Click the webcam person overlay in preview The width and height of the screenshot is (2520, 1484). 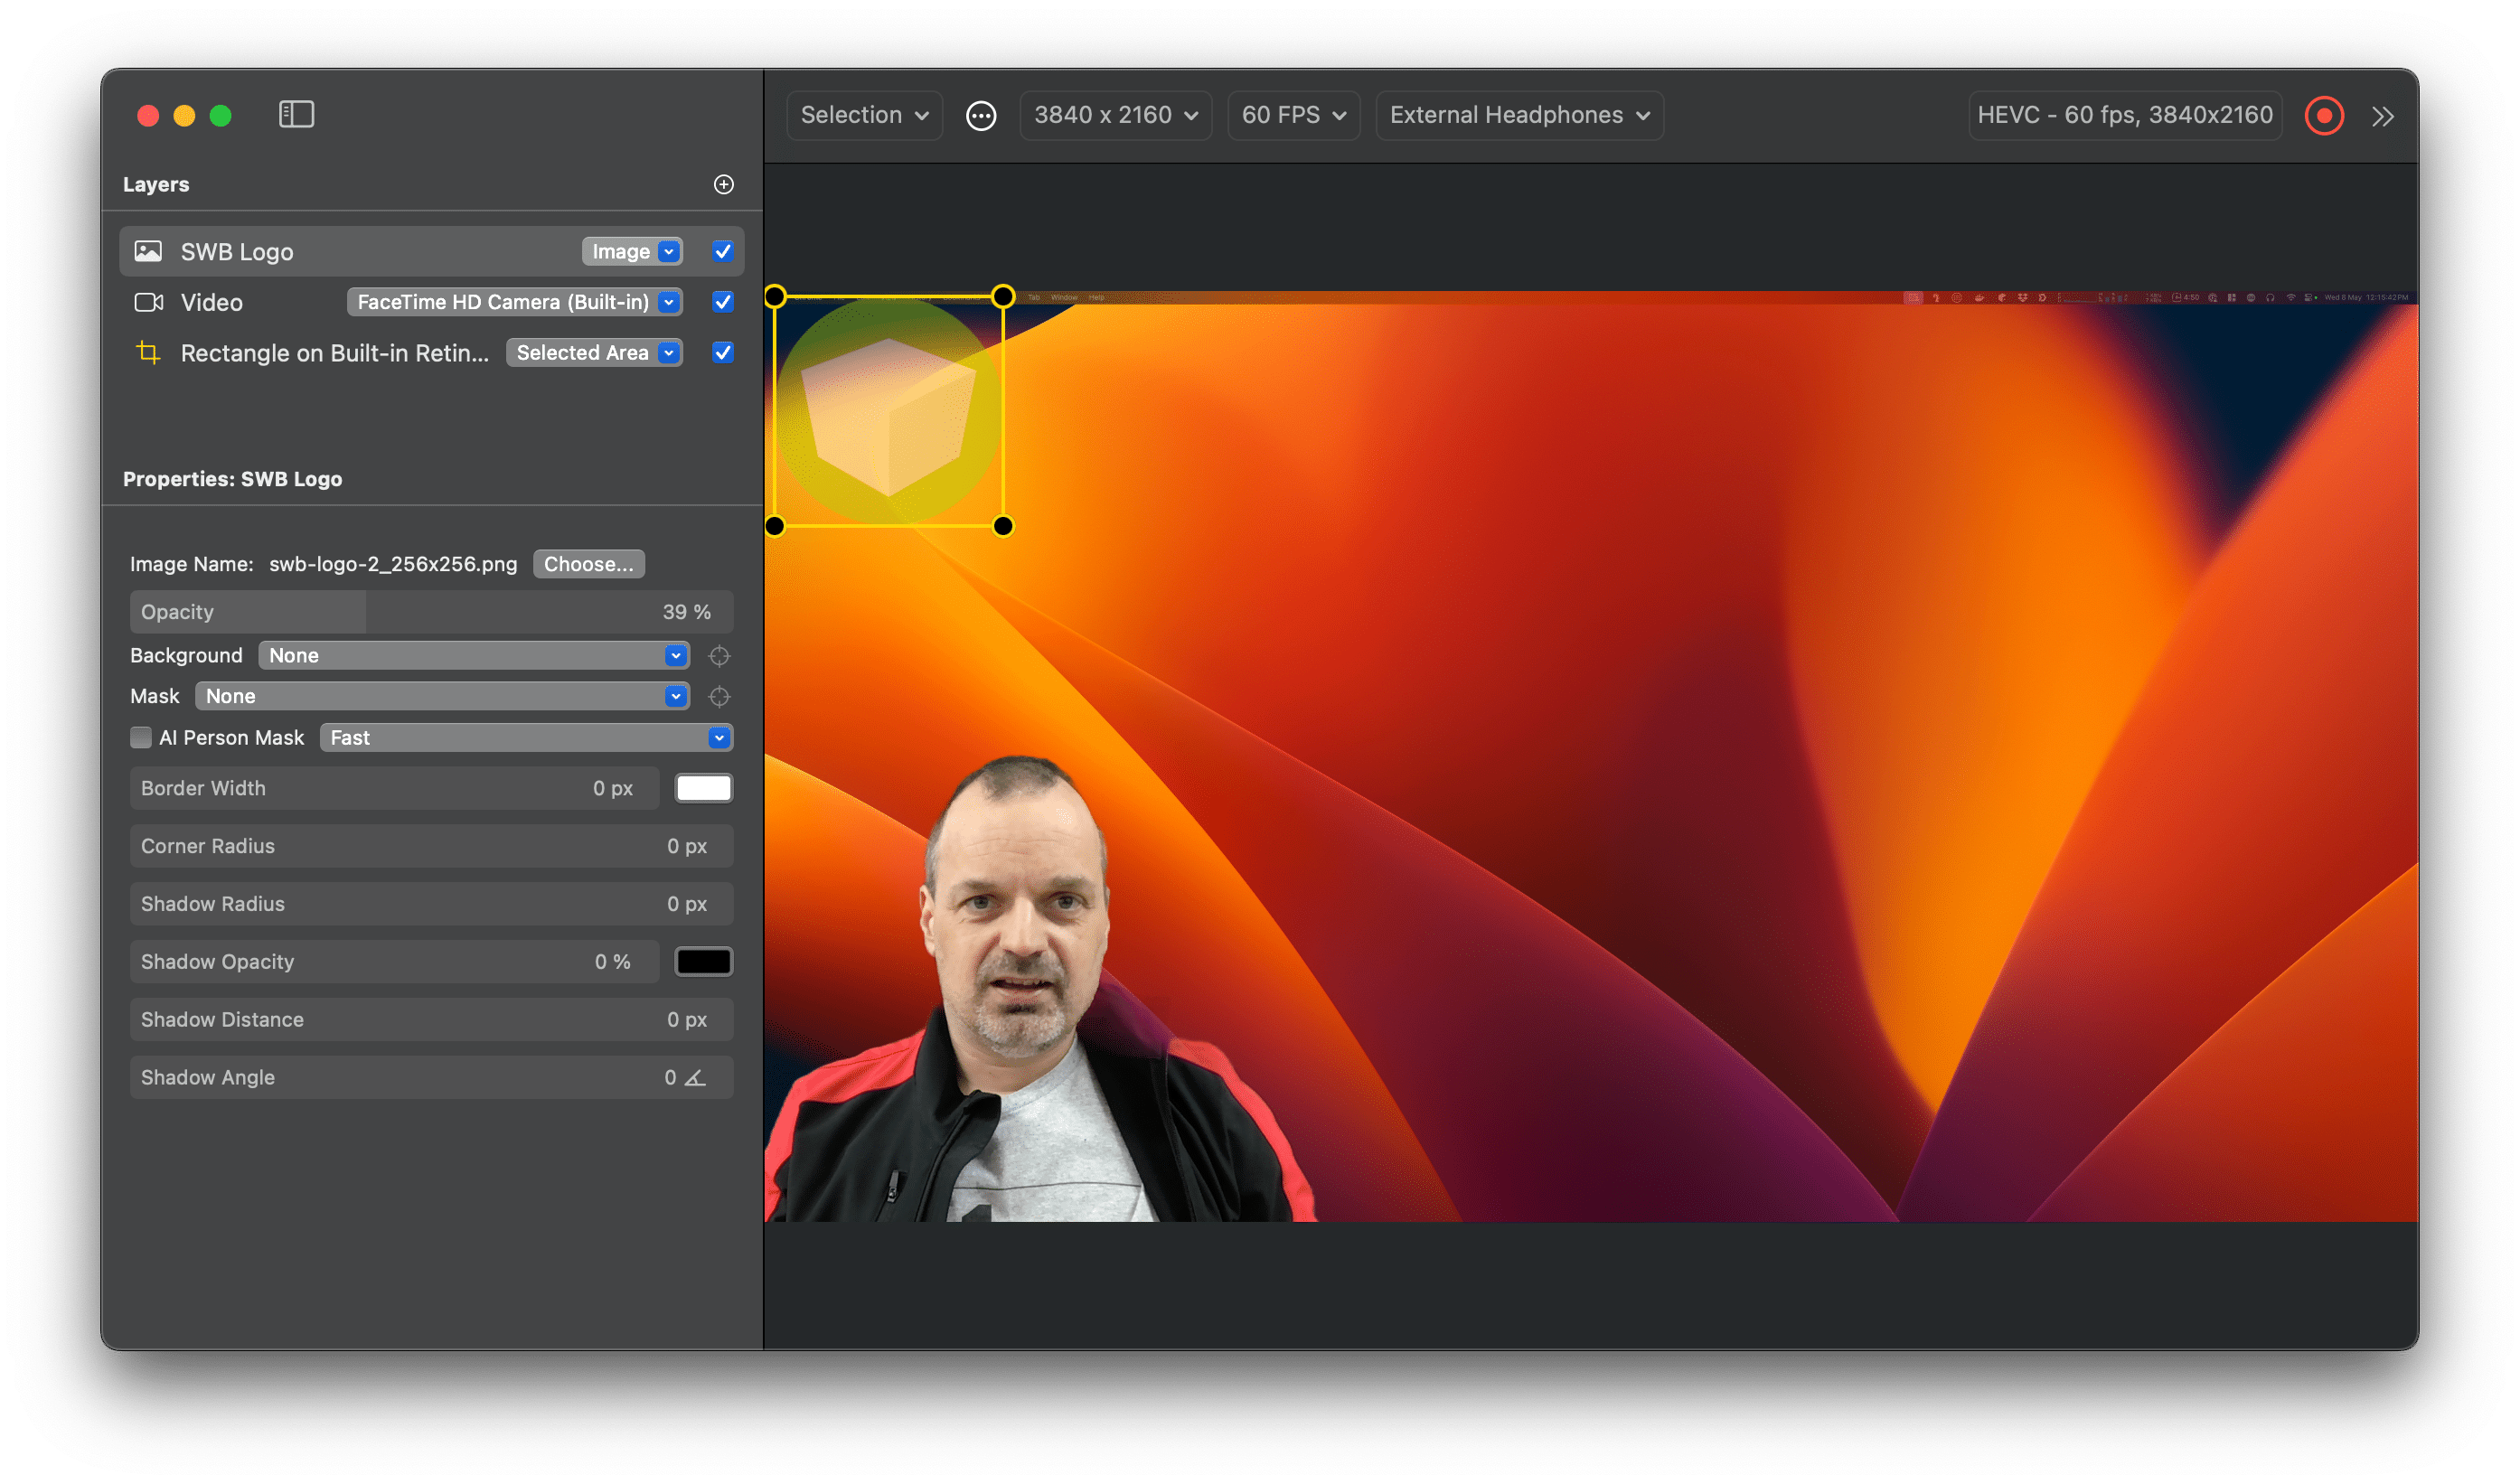[x=1040, y=990]
